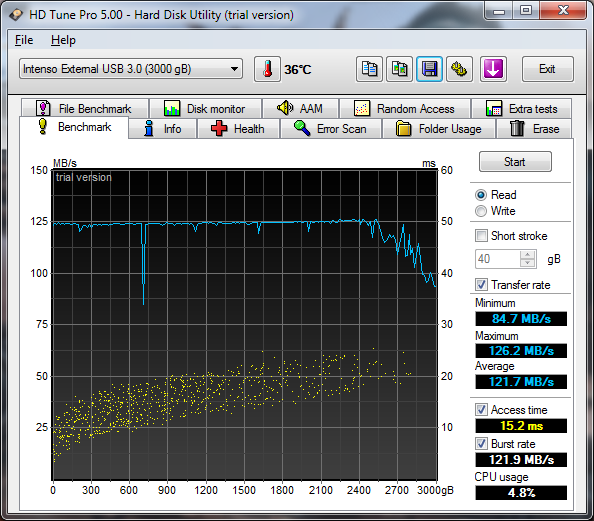Enable the Short stroke checkbox
This screenshot has width=594, height=521.
click(x=481, y=236)
